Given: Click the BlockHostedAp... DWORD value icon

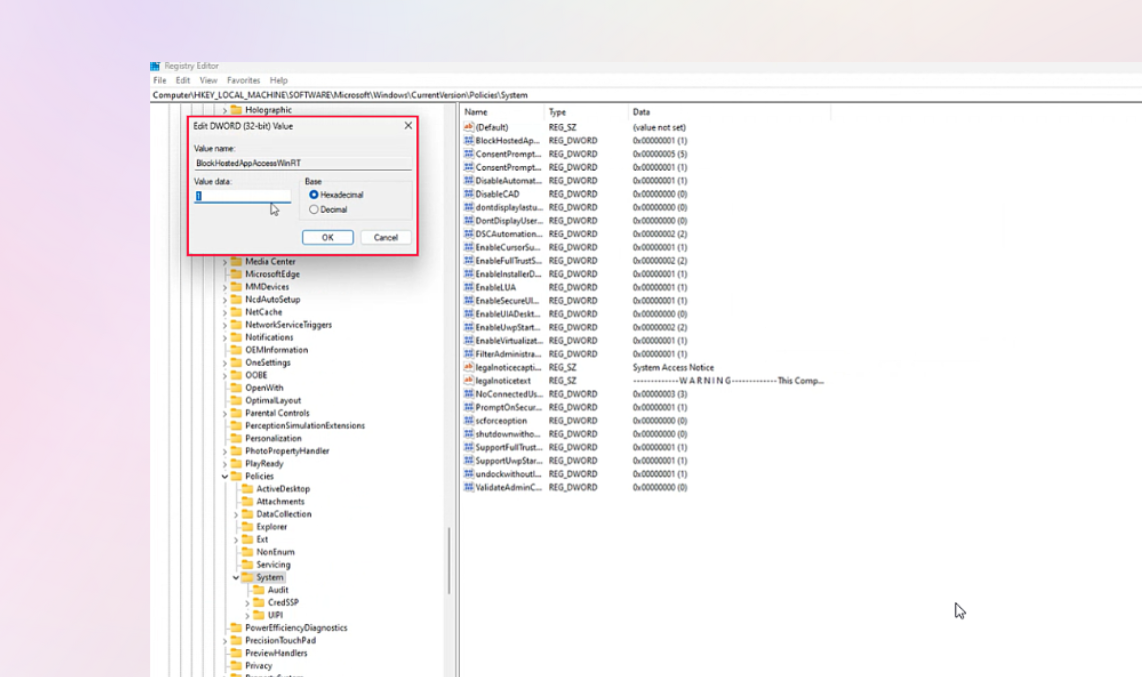Looking at the screenshot, I should click(x=468, y=140).
